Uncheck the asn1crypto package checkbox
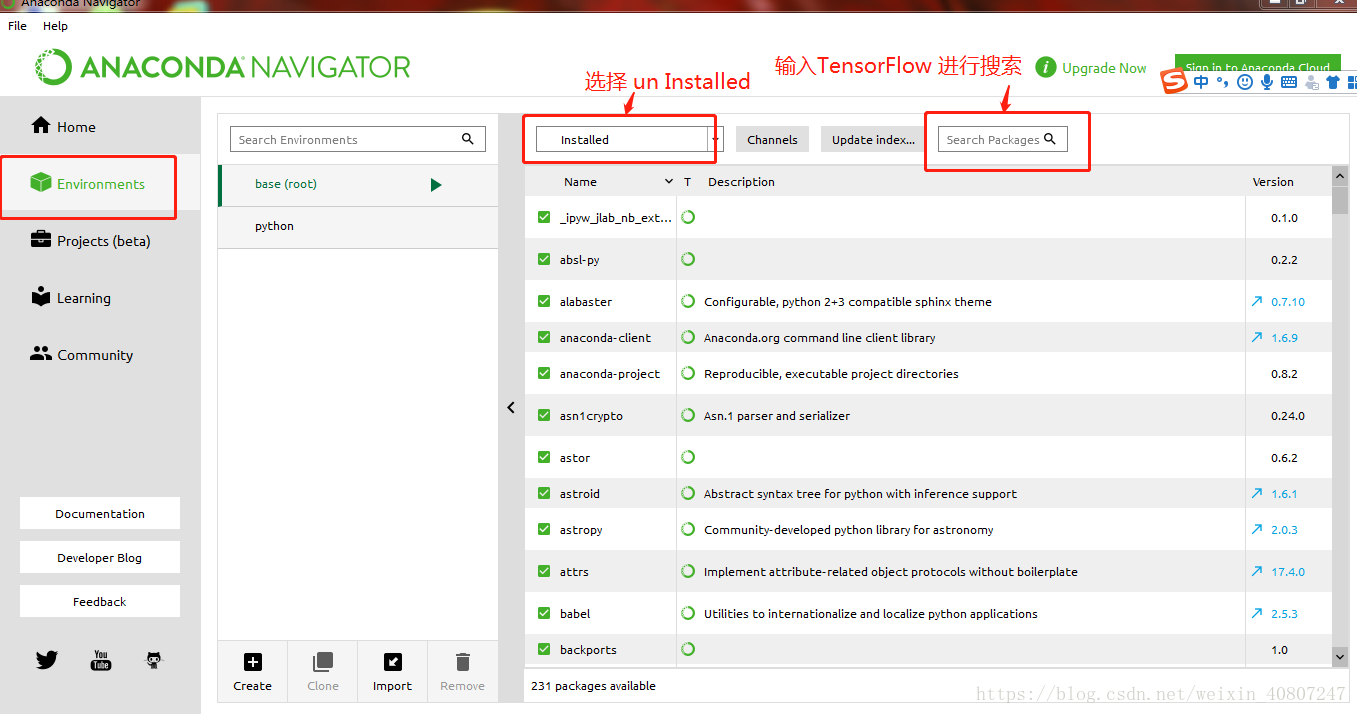This screenshot has height=714, width=1357. (544, 415)
